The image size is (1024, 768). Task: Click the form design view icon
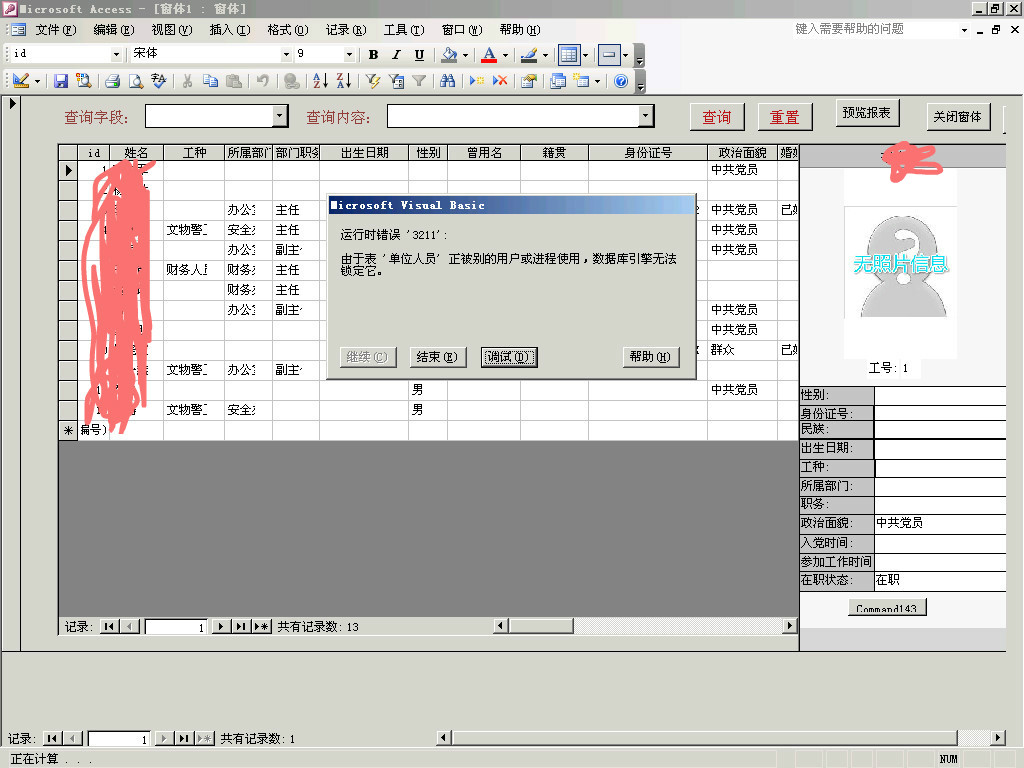point(20,80)
